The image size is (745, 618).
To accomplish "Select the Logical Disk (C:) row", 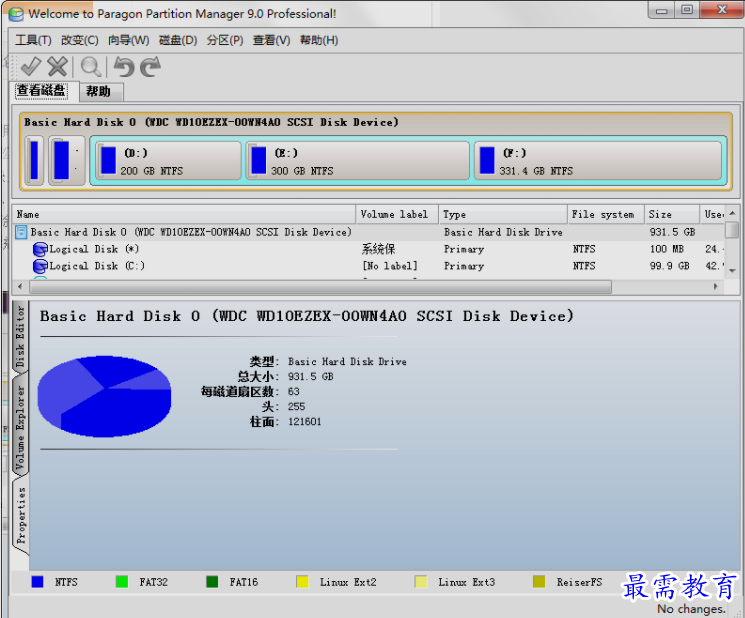I will 369,266.
